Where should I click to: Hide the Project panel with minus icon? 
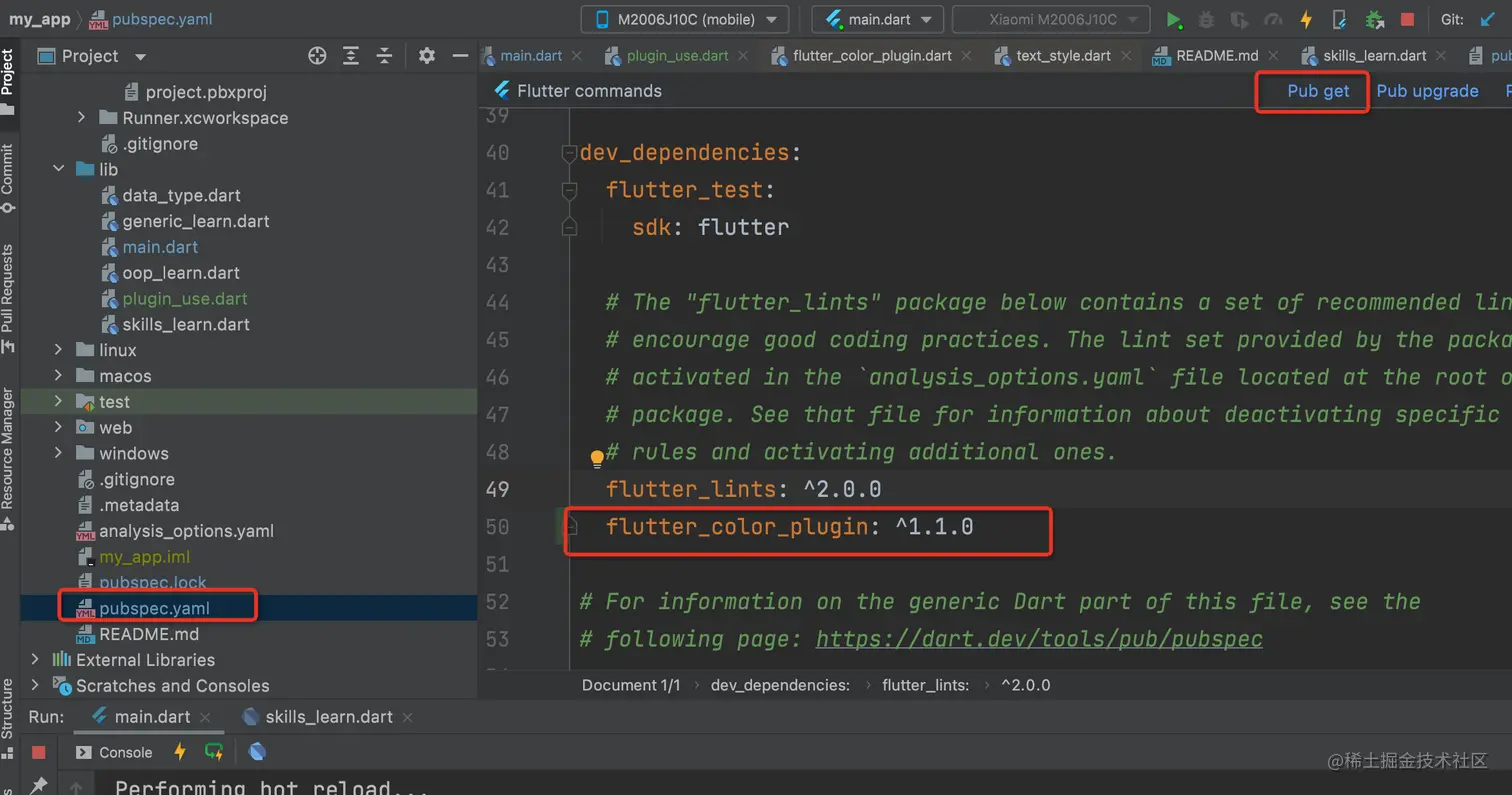point(460,56)
